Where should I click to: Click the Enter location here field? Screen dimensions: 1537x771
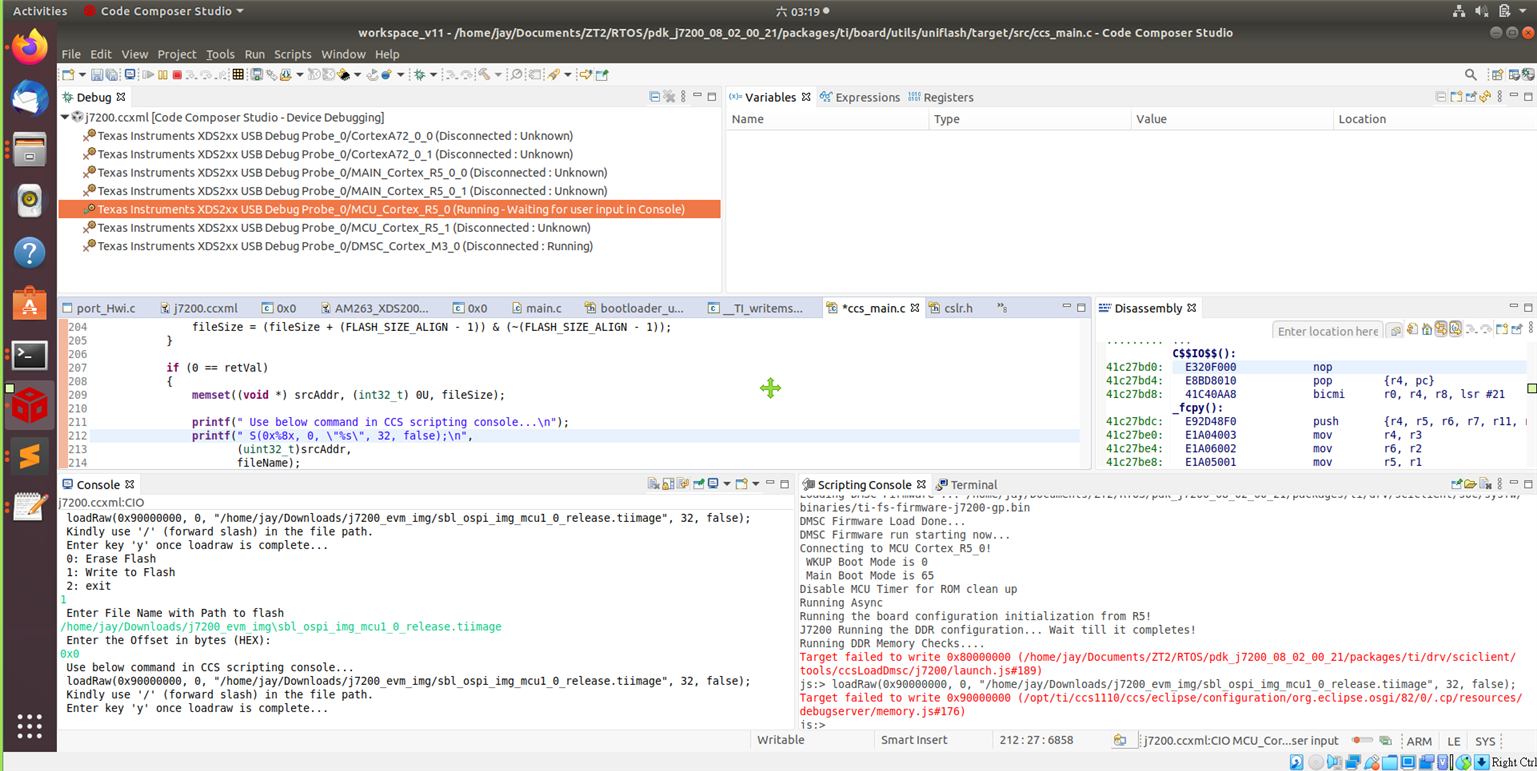click(x=1327, y=331)
